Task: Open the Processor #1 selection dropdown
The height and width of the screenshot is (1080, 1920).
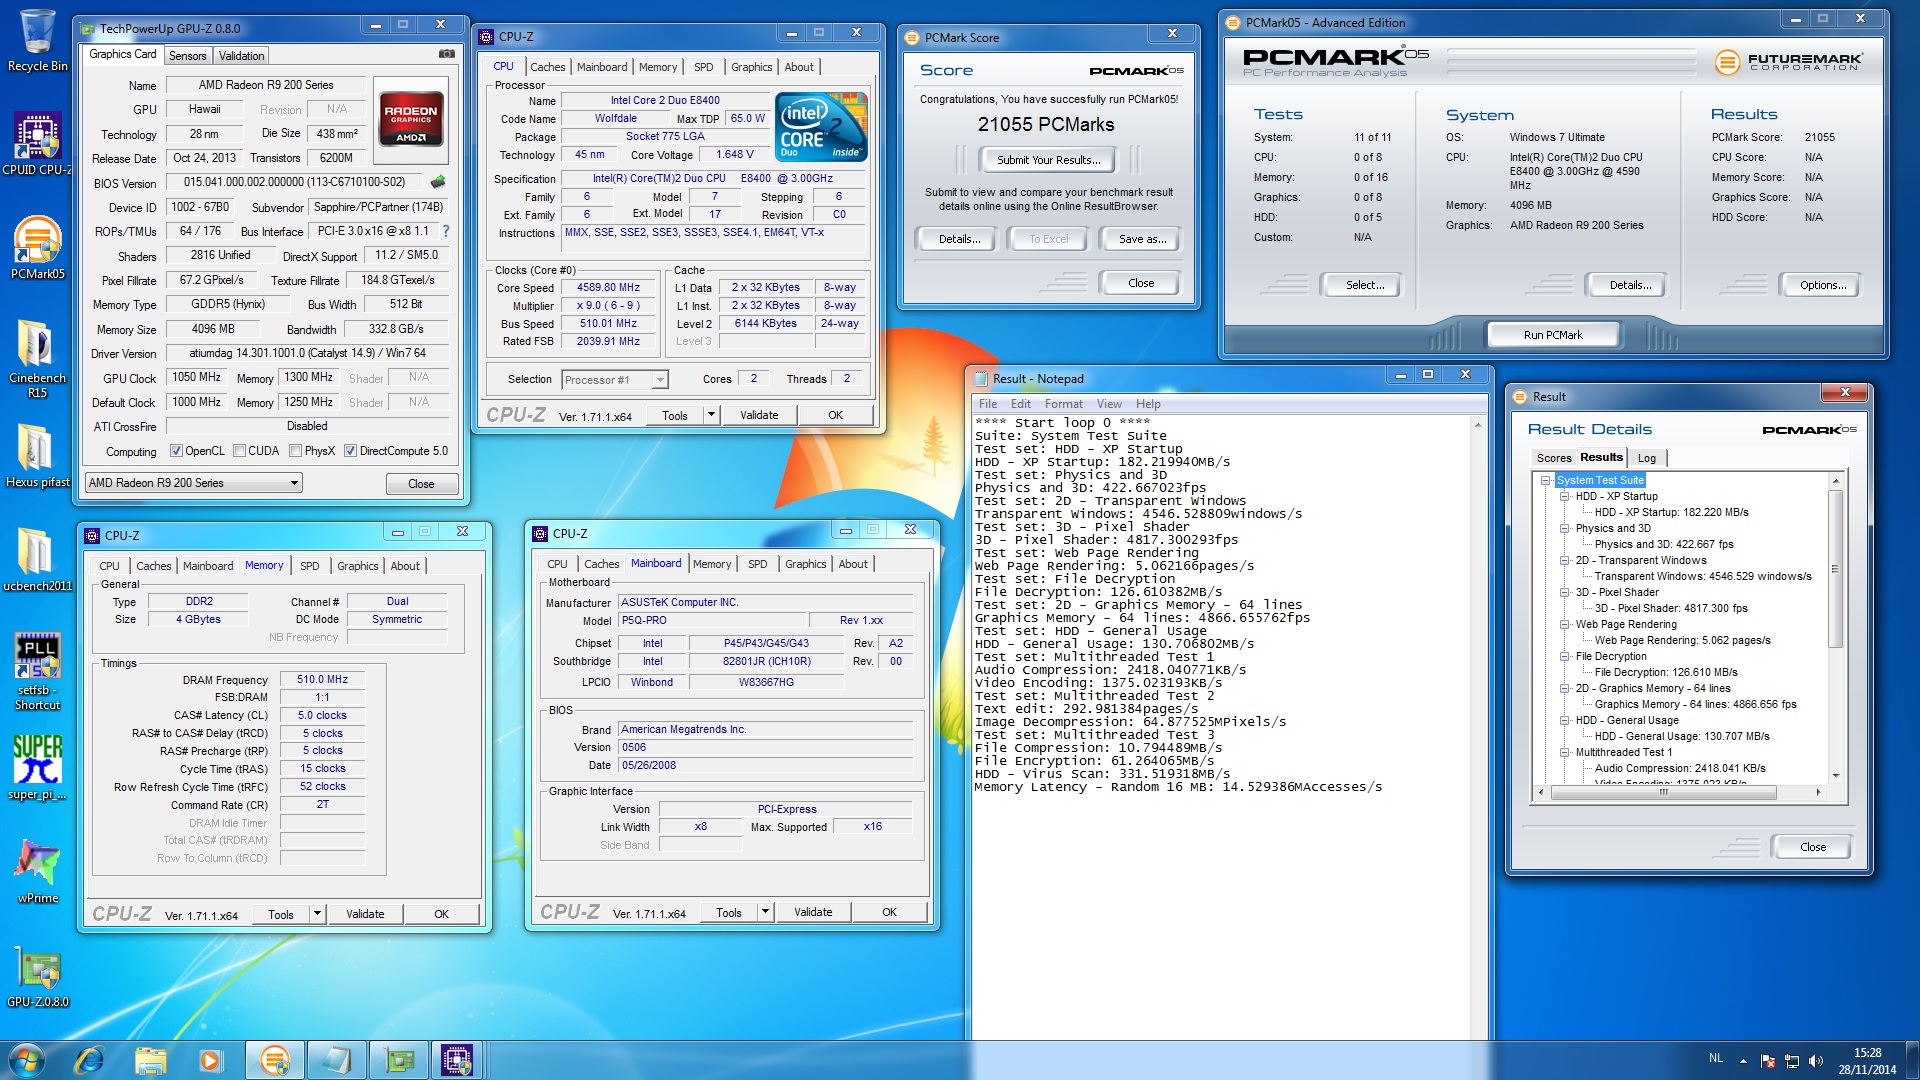Action: (x=615, y=380)
